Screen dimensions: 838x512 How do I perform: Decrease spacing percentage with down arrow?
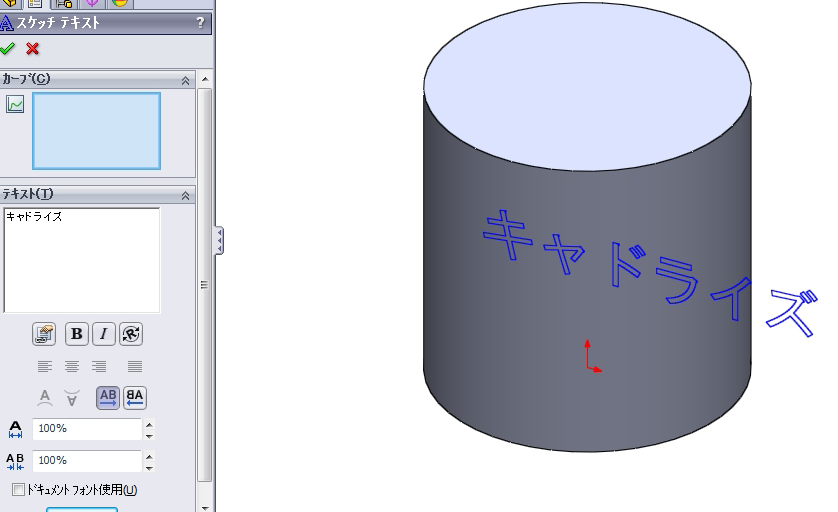[x=149, y=467]
